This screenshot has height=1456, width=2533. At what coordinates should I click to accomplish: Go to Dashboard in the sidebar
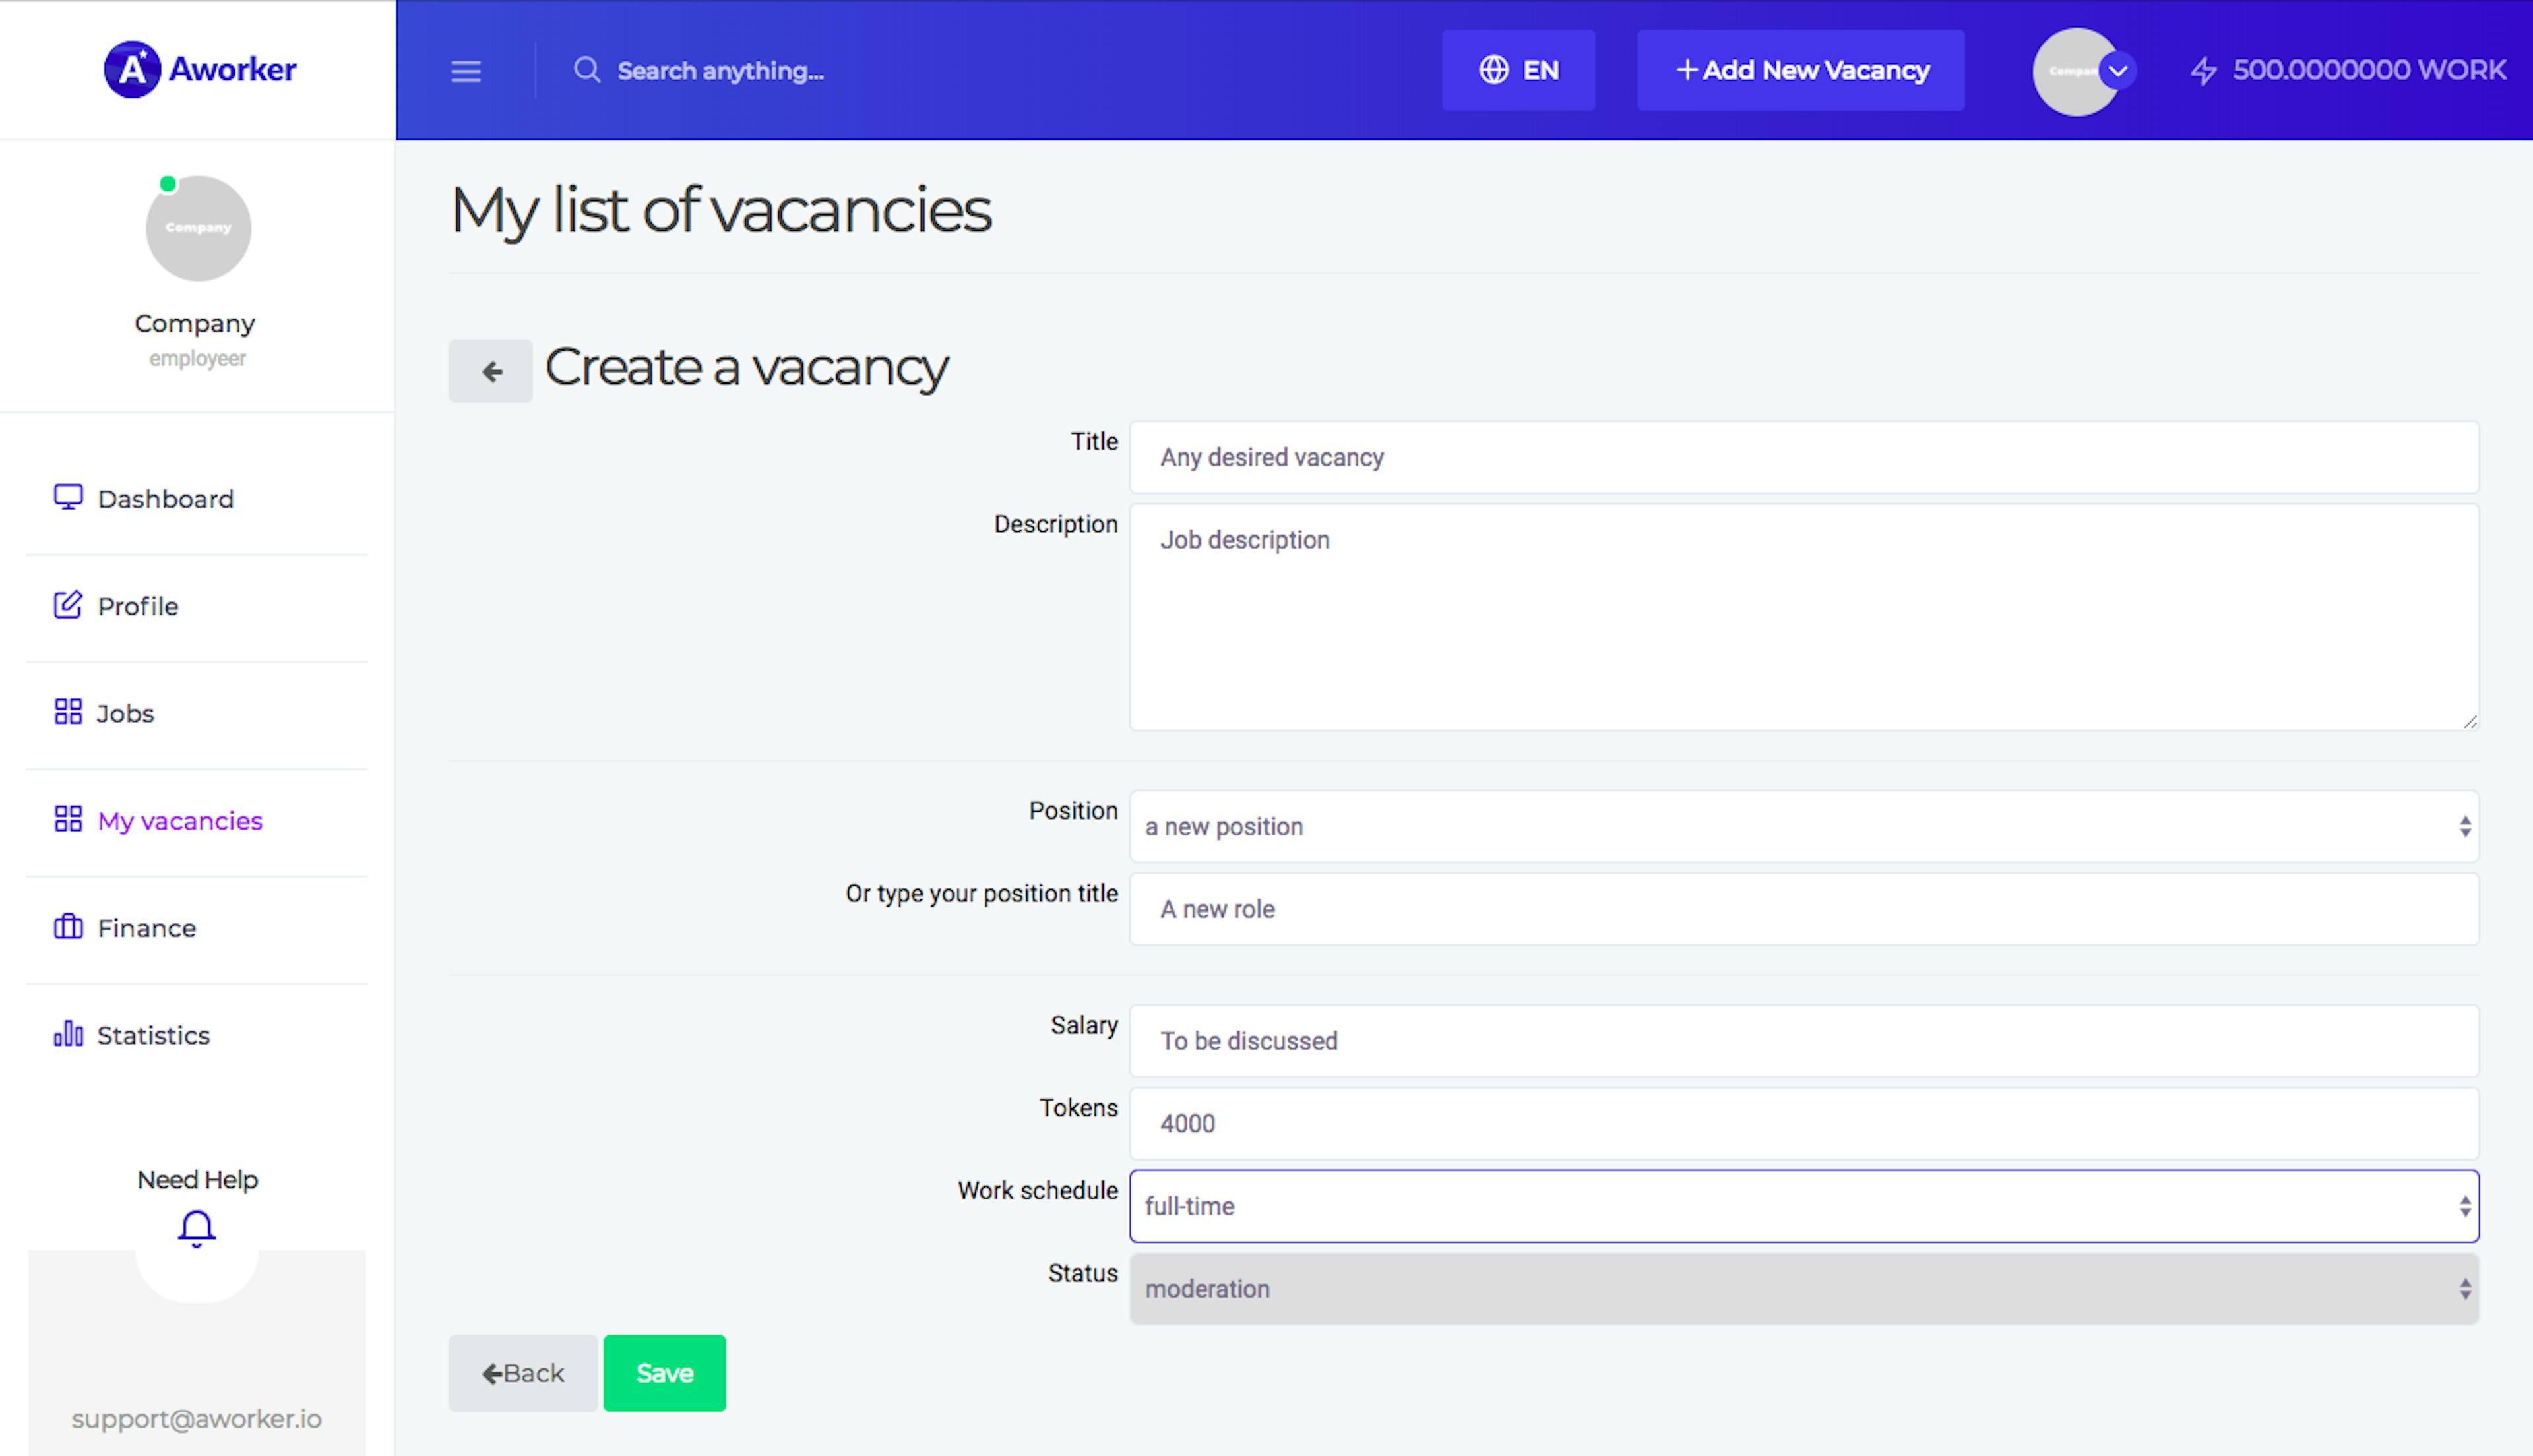pos(165,499)
